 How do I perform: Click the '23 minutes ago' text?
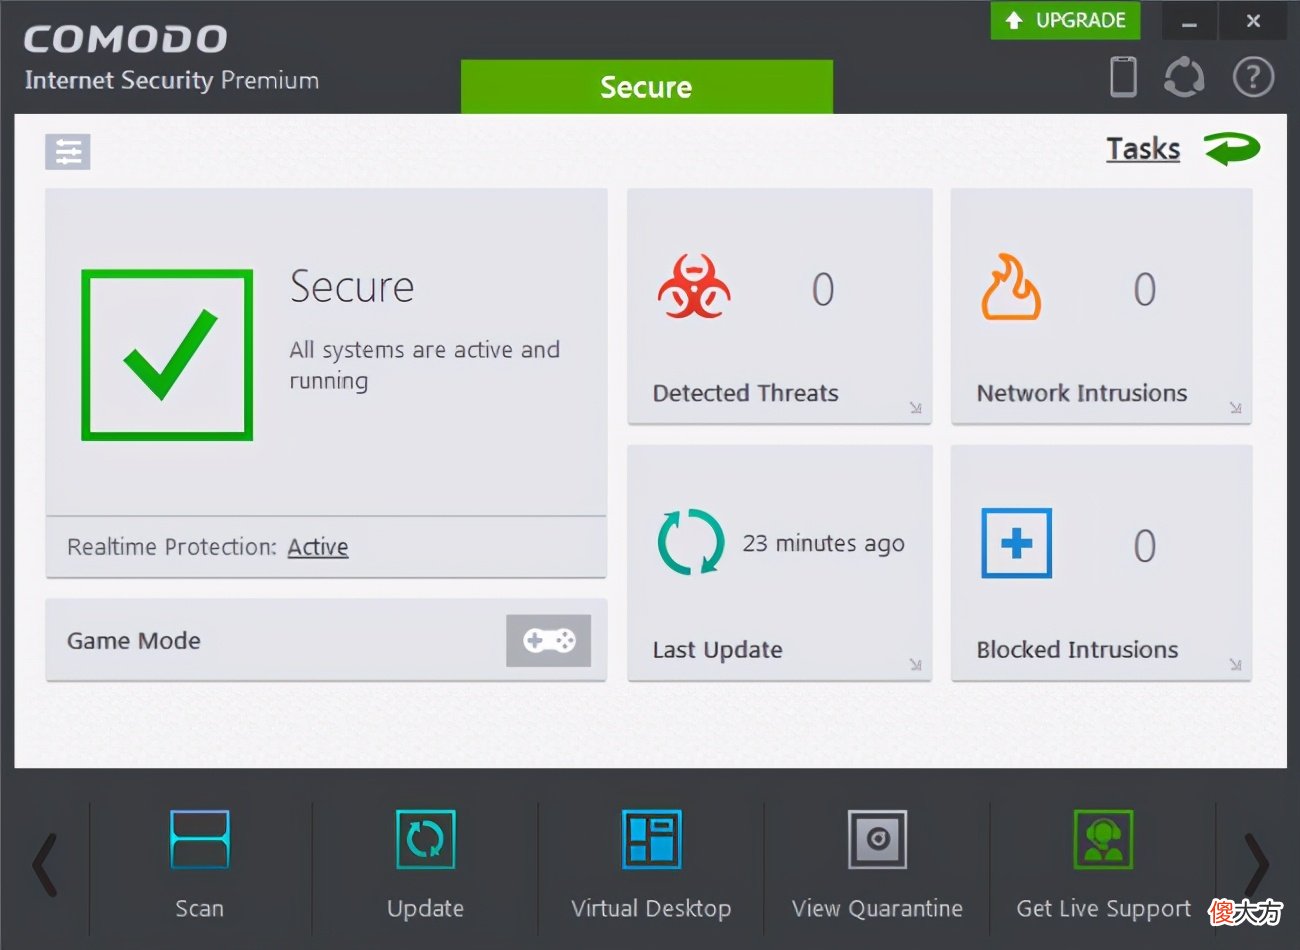[x=823, y=544]
